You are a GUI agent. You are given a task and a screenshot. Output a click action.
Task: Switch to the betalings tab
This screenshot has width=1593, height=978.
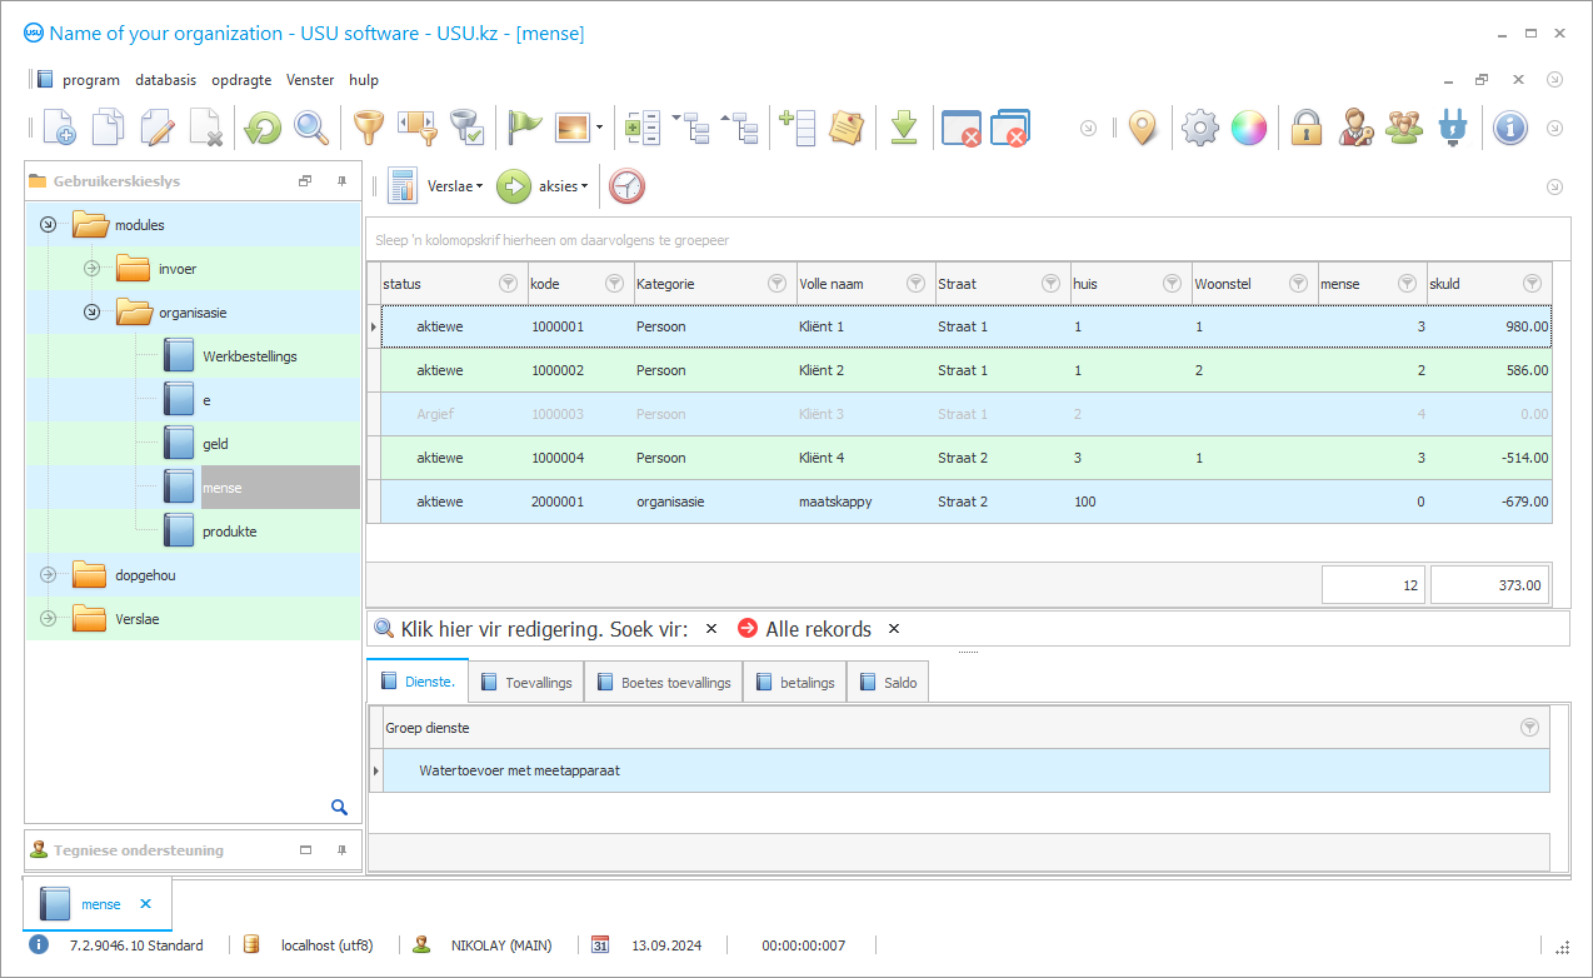pos(796,682)
